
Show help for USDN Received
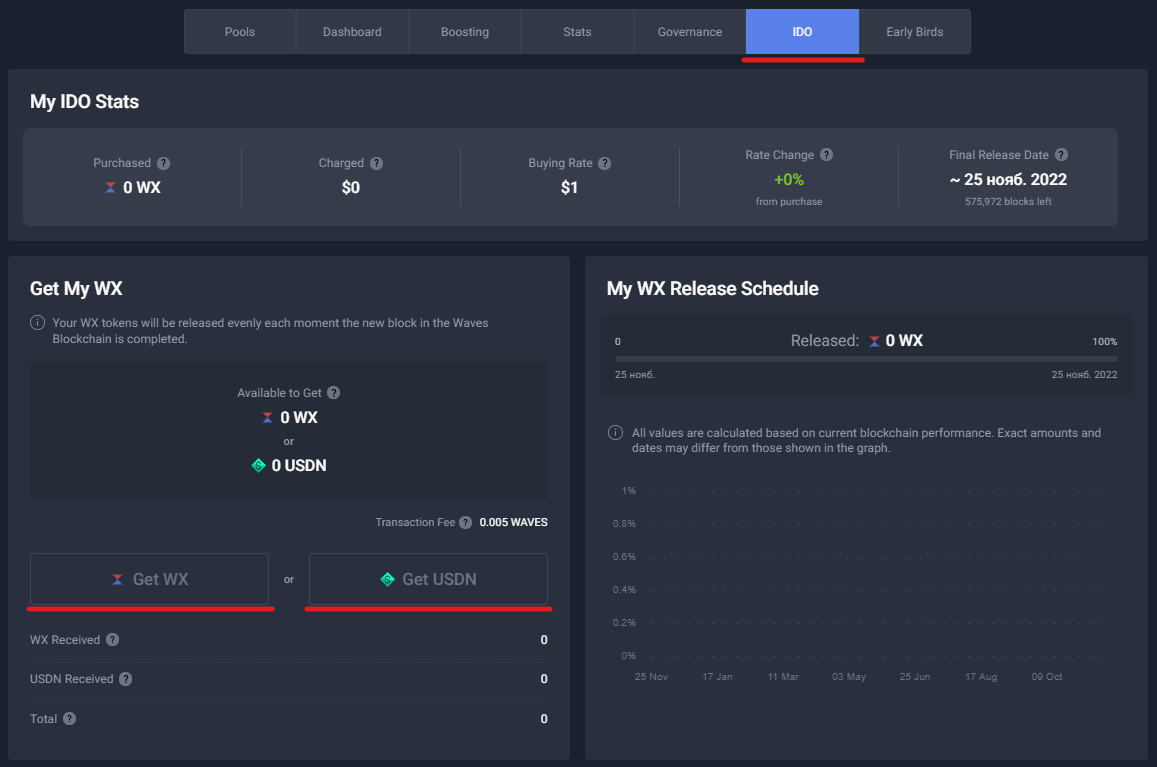125,679
